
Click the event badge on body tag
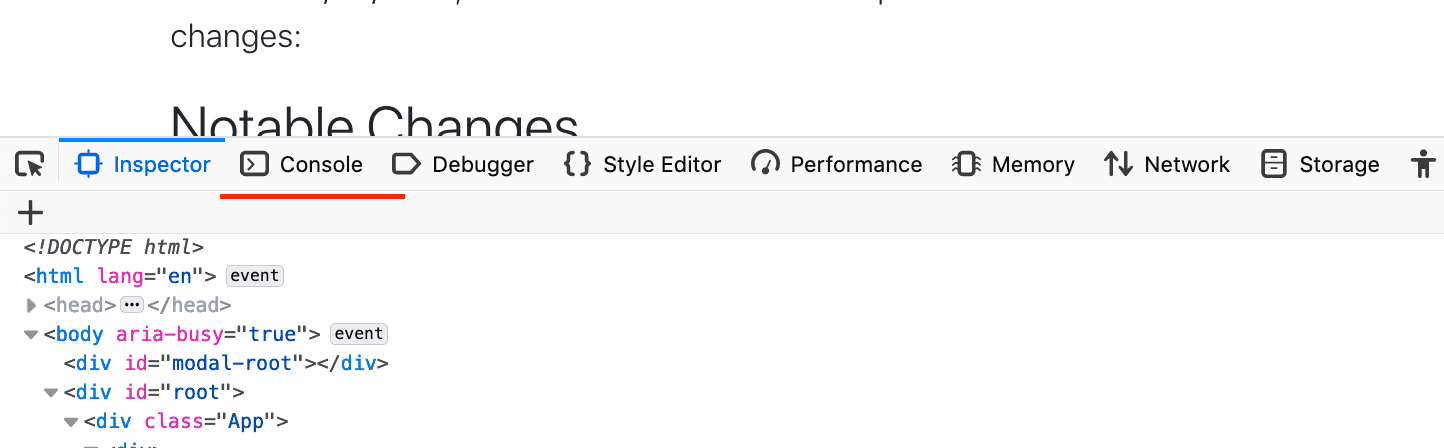point(358,334)
